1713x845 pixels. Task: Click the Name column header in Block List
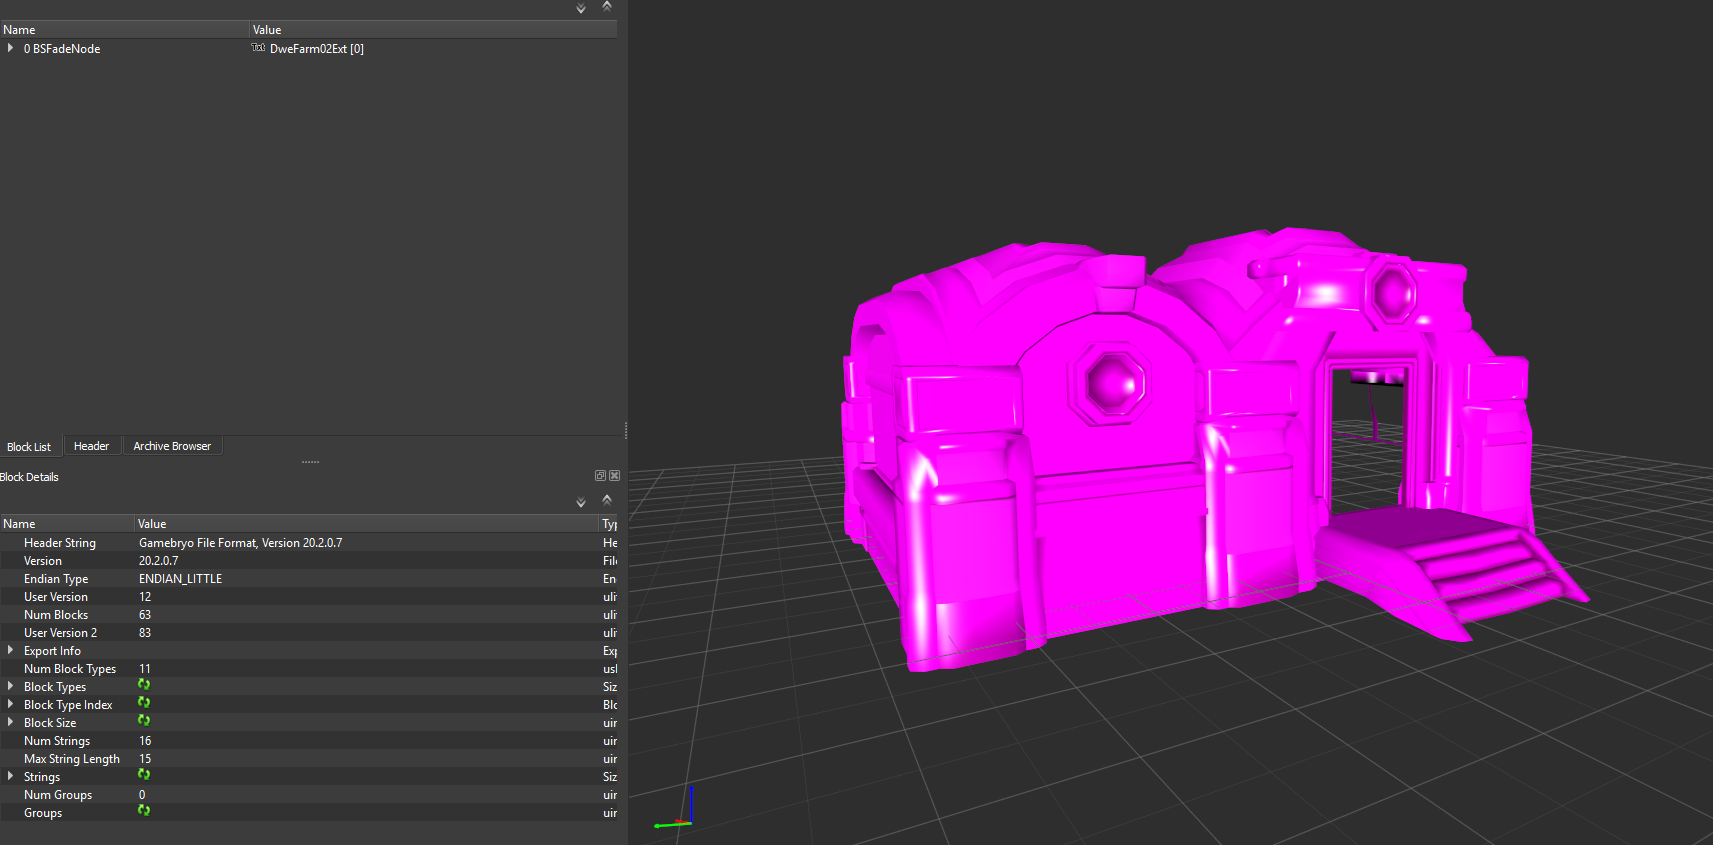coord(124,30)
